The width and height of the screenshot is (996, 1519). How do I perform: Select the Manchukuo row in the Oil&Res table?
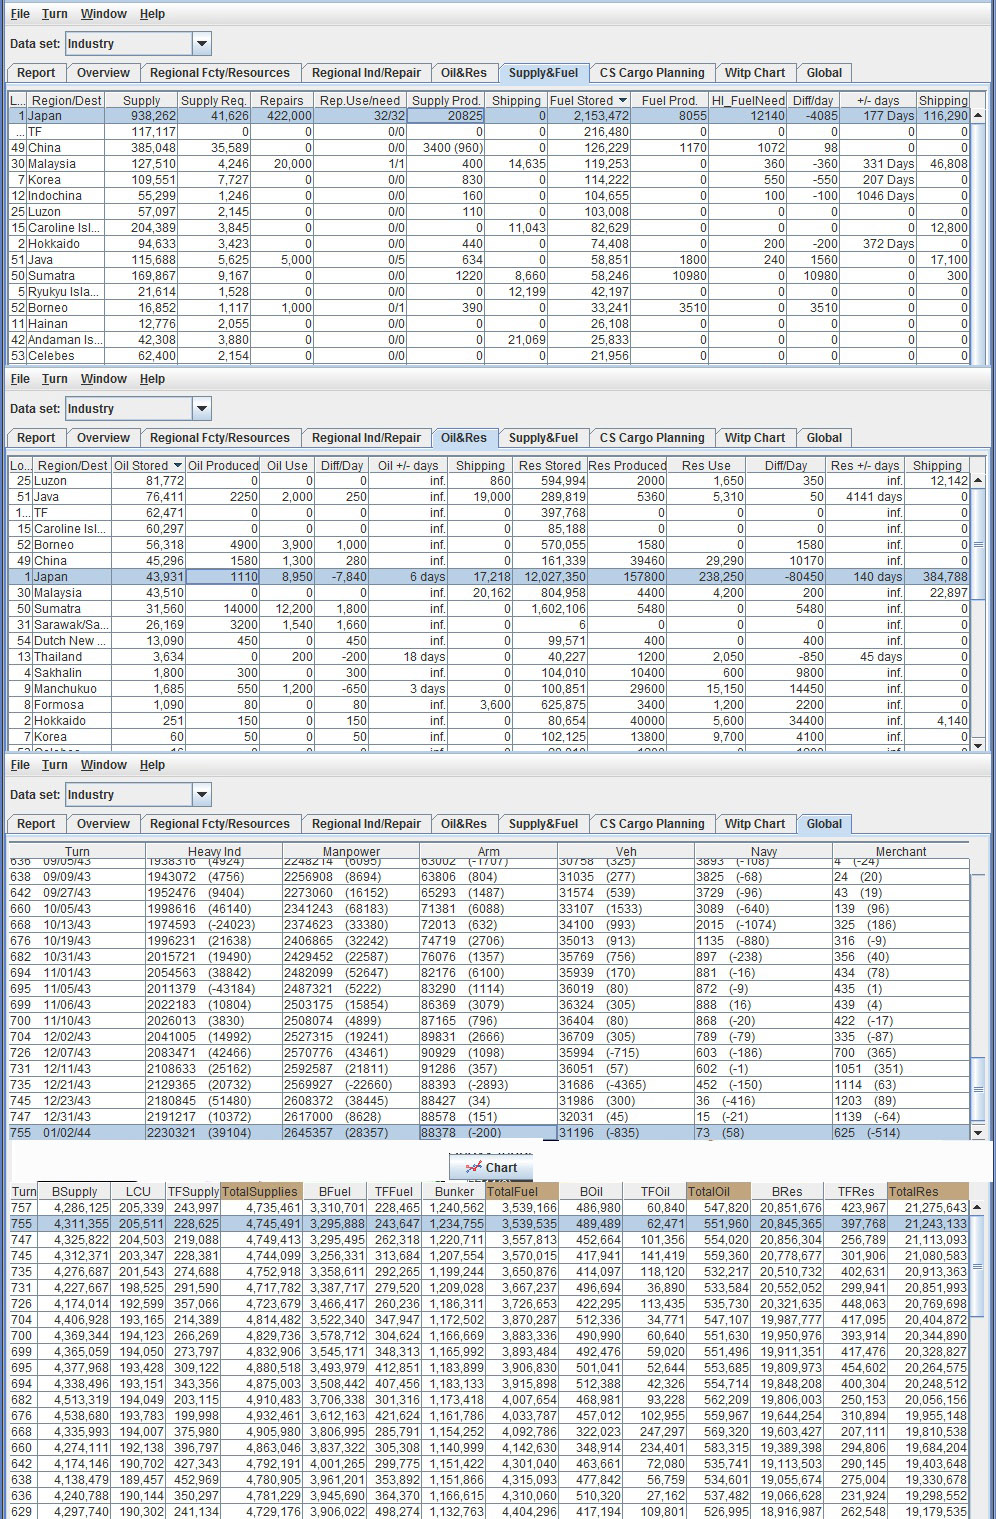(x=489, y=689)
